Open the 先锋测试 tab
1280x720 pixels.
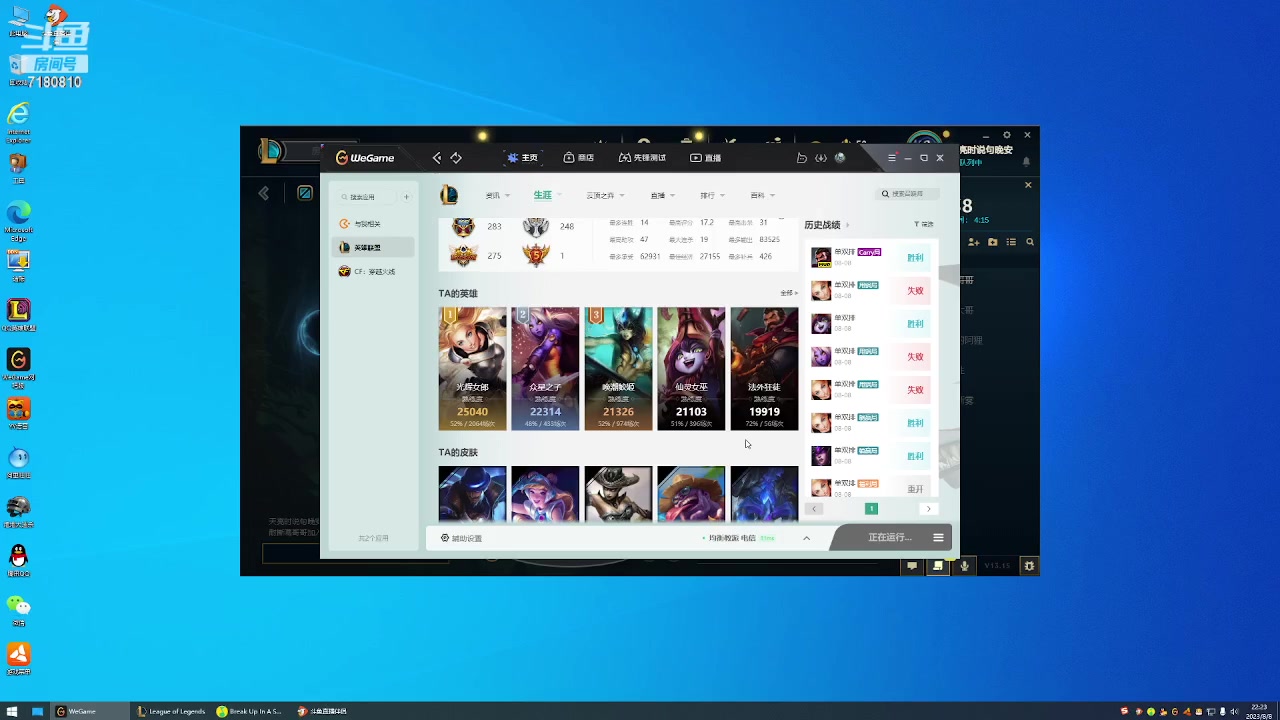642,158
